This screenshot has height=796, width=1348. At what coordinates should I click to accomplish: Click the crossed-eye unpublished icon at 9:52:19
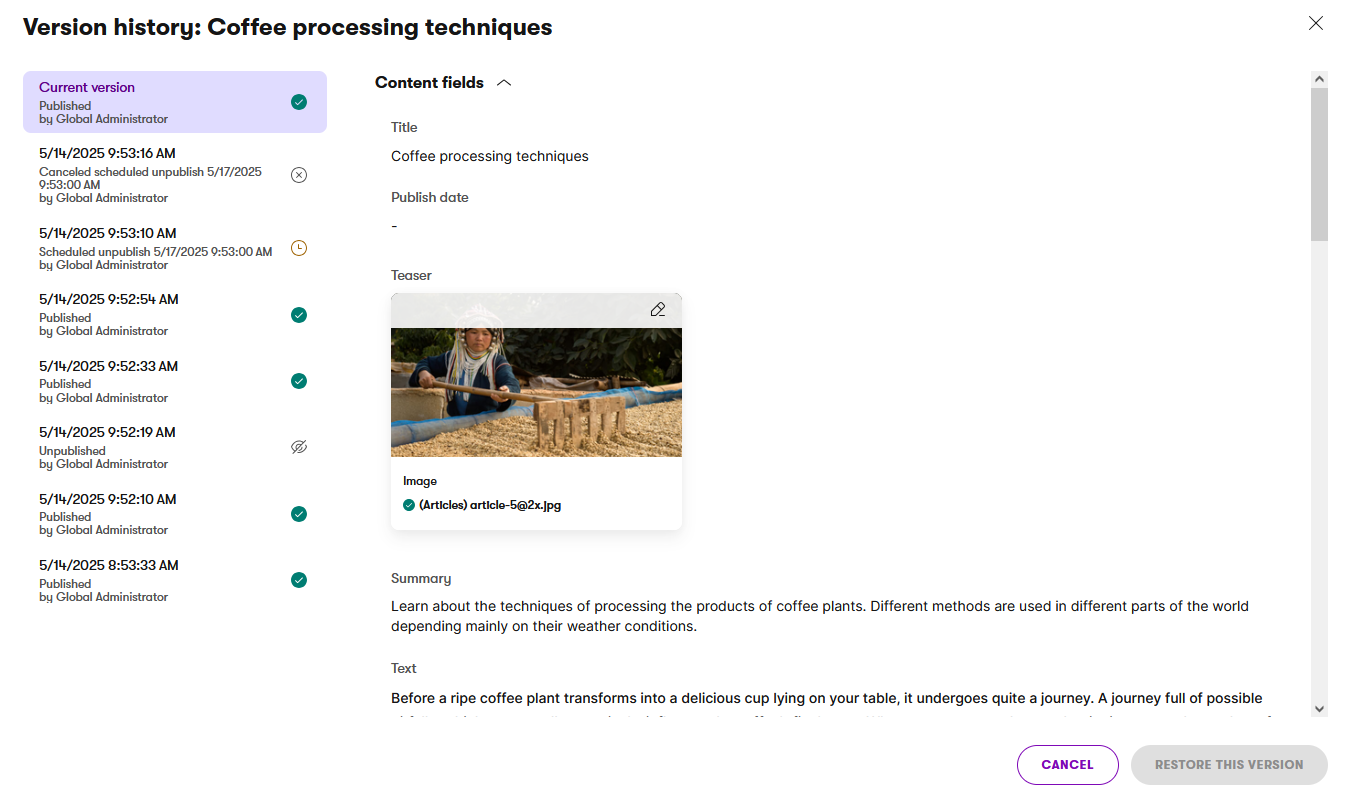[298, 447]
